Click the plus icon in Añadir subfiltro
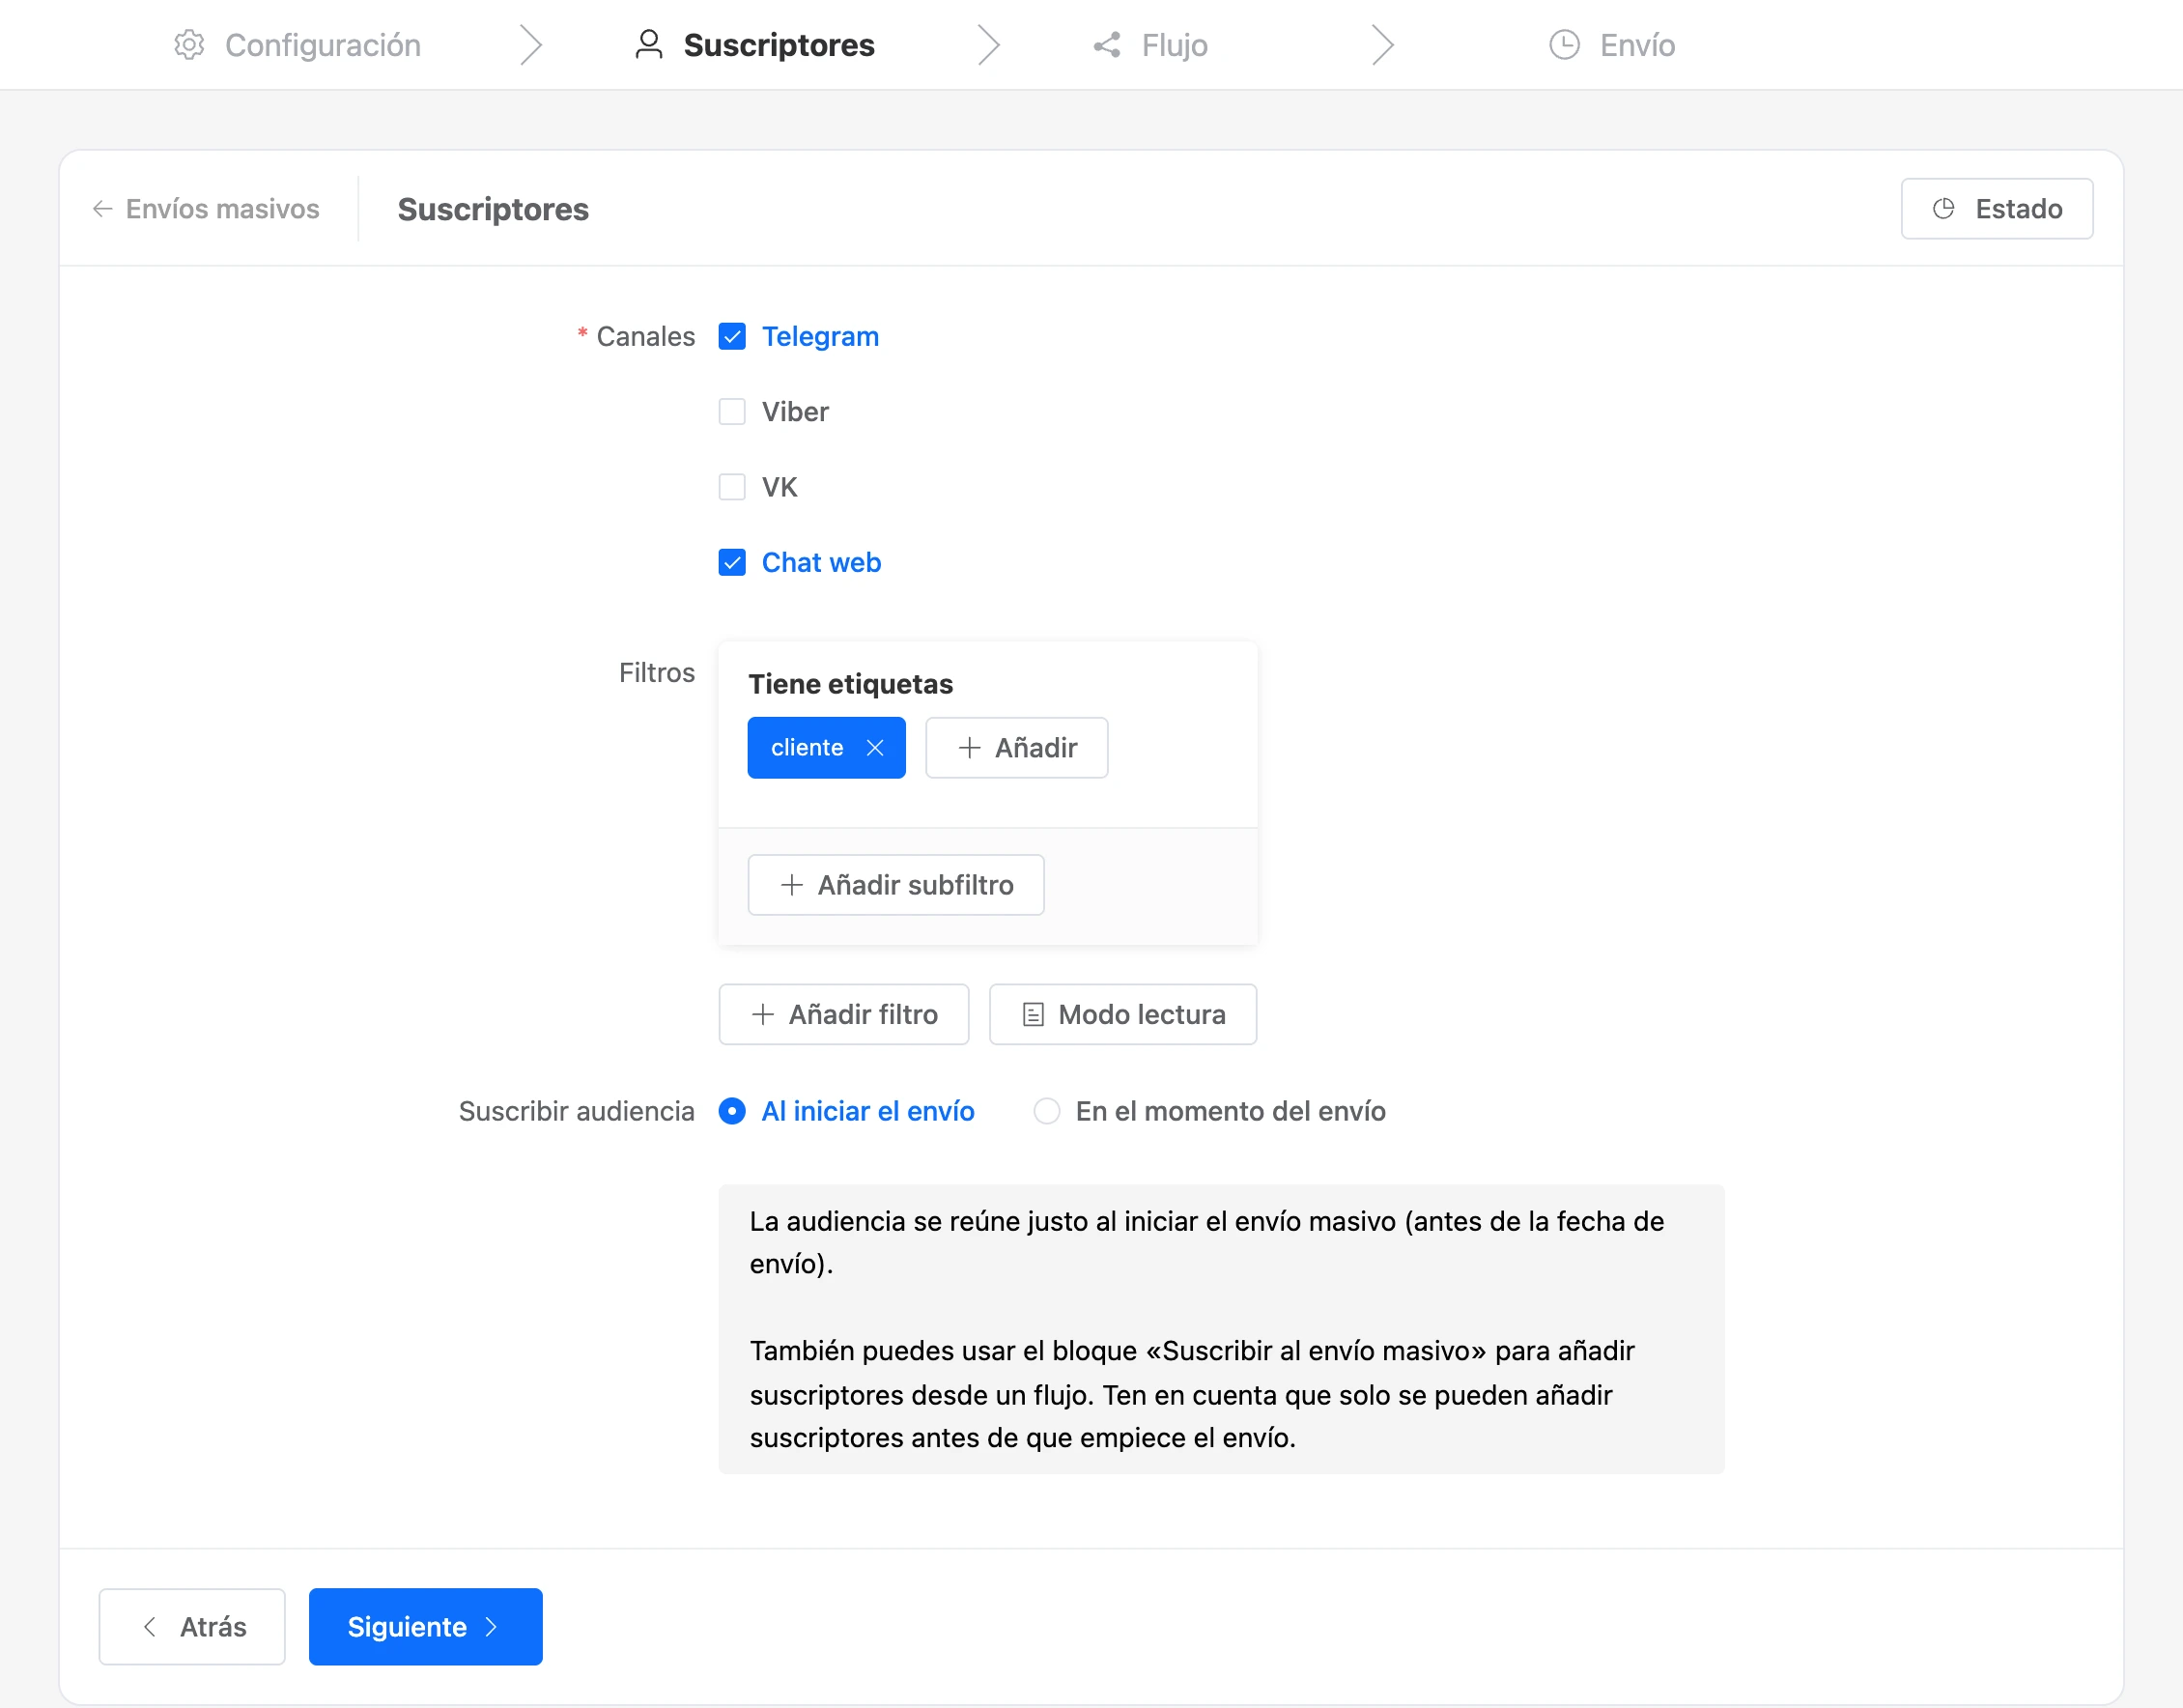The height and width of the screenshot is (1708, 2183). tap(792, 885)
